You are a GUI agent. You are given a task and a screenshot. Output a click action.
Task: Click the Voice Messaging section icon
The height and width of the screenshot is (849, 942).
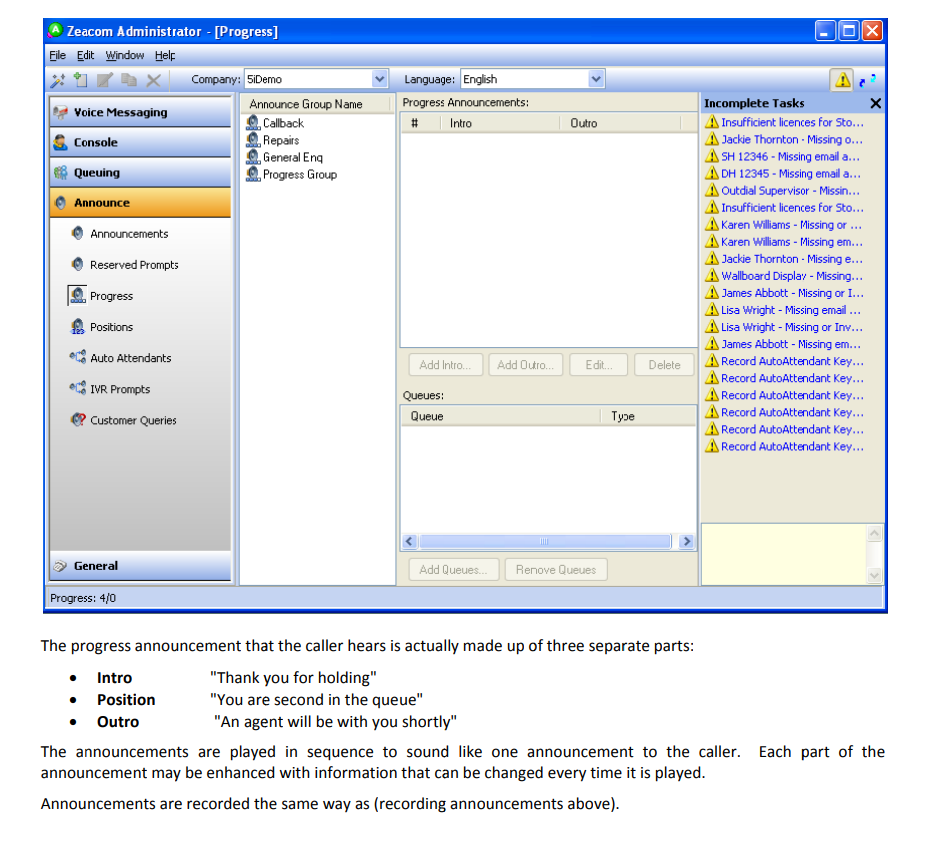tap(61, 112)
